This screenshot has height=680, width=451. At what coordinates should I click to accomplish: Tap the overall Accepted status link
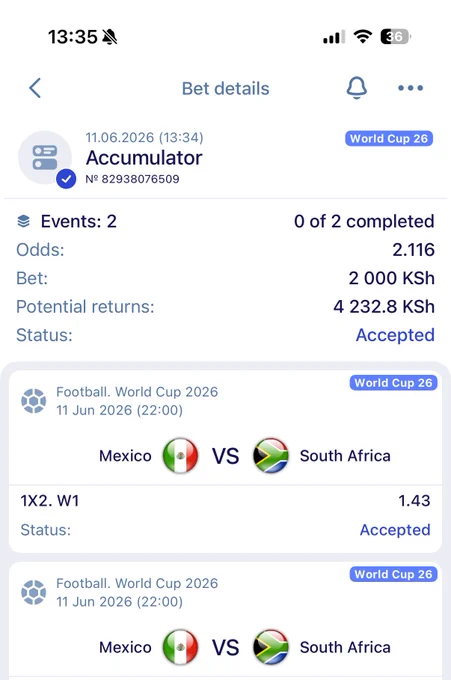395,335
